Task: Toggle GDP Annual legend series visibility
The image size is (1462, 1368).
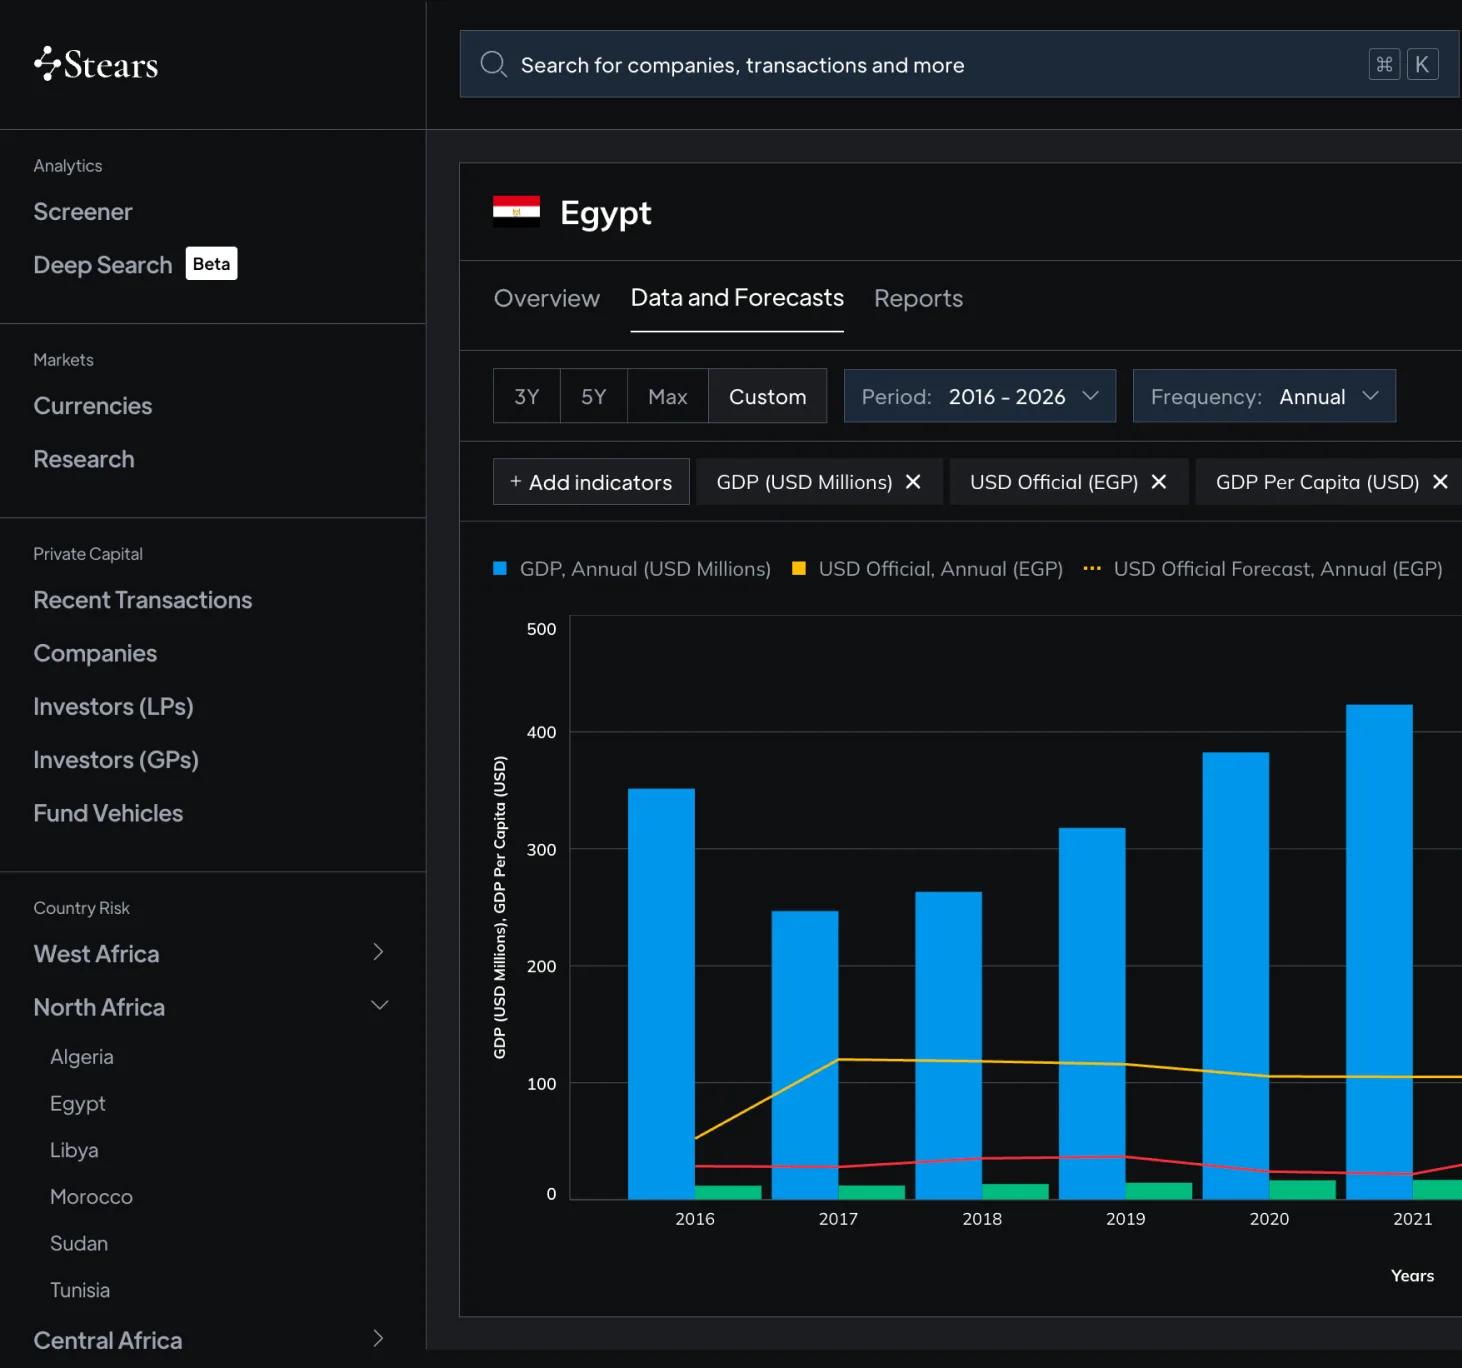Action: [632, 568]
